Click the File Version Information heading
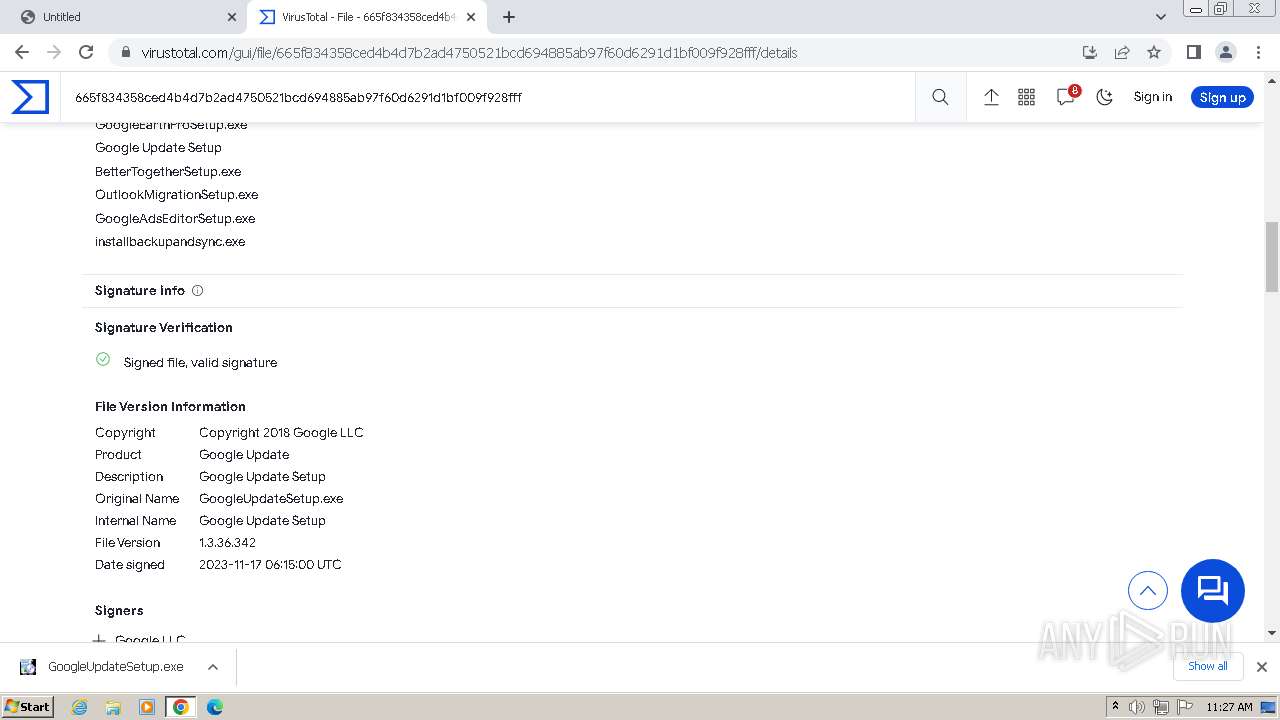 point(170,407)
